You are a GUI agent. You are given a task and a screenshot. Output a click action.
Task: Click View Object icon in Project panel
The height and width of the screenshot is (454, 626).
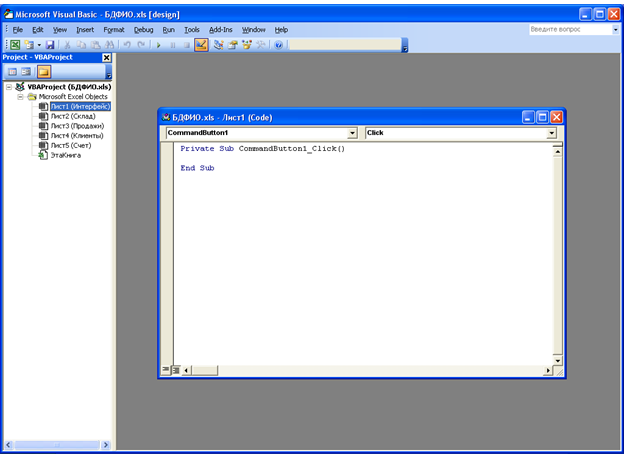[x=26, y=72]
